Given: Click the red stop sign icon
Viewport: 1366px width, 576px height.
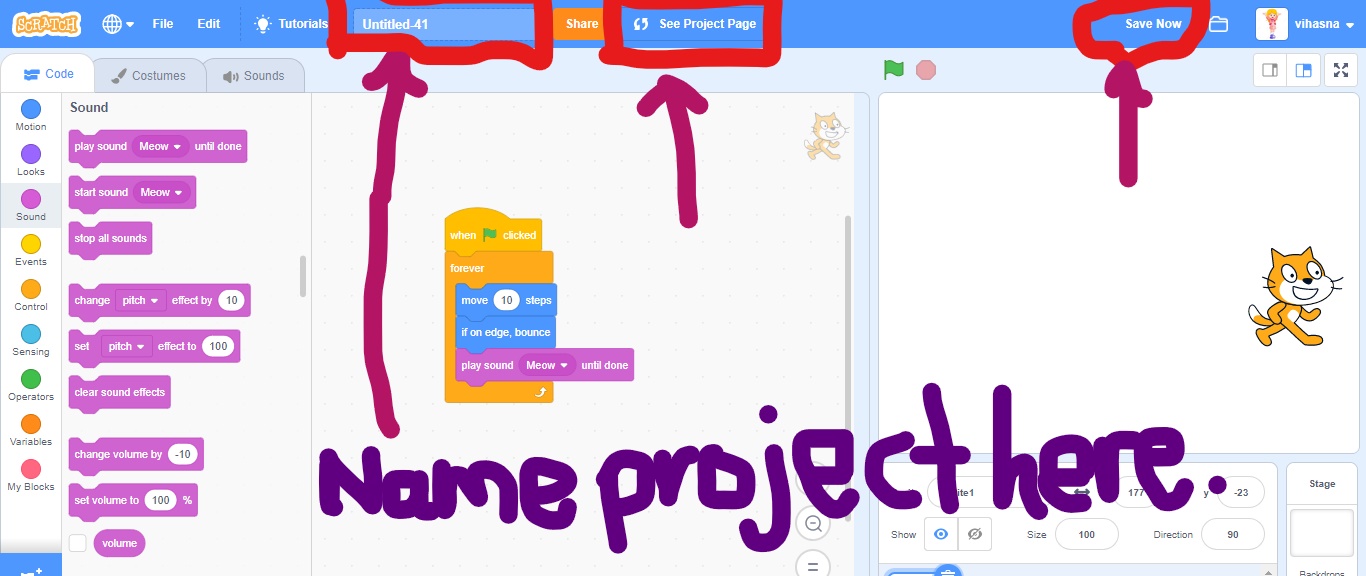Looking at the screenshot, I should (x=926, y=70).
